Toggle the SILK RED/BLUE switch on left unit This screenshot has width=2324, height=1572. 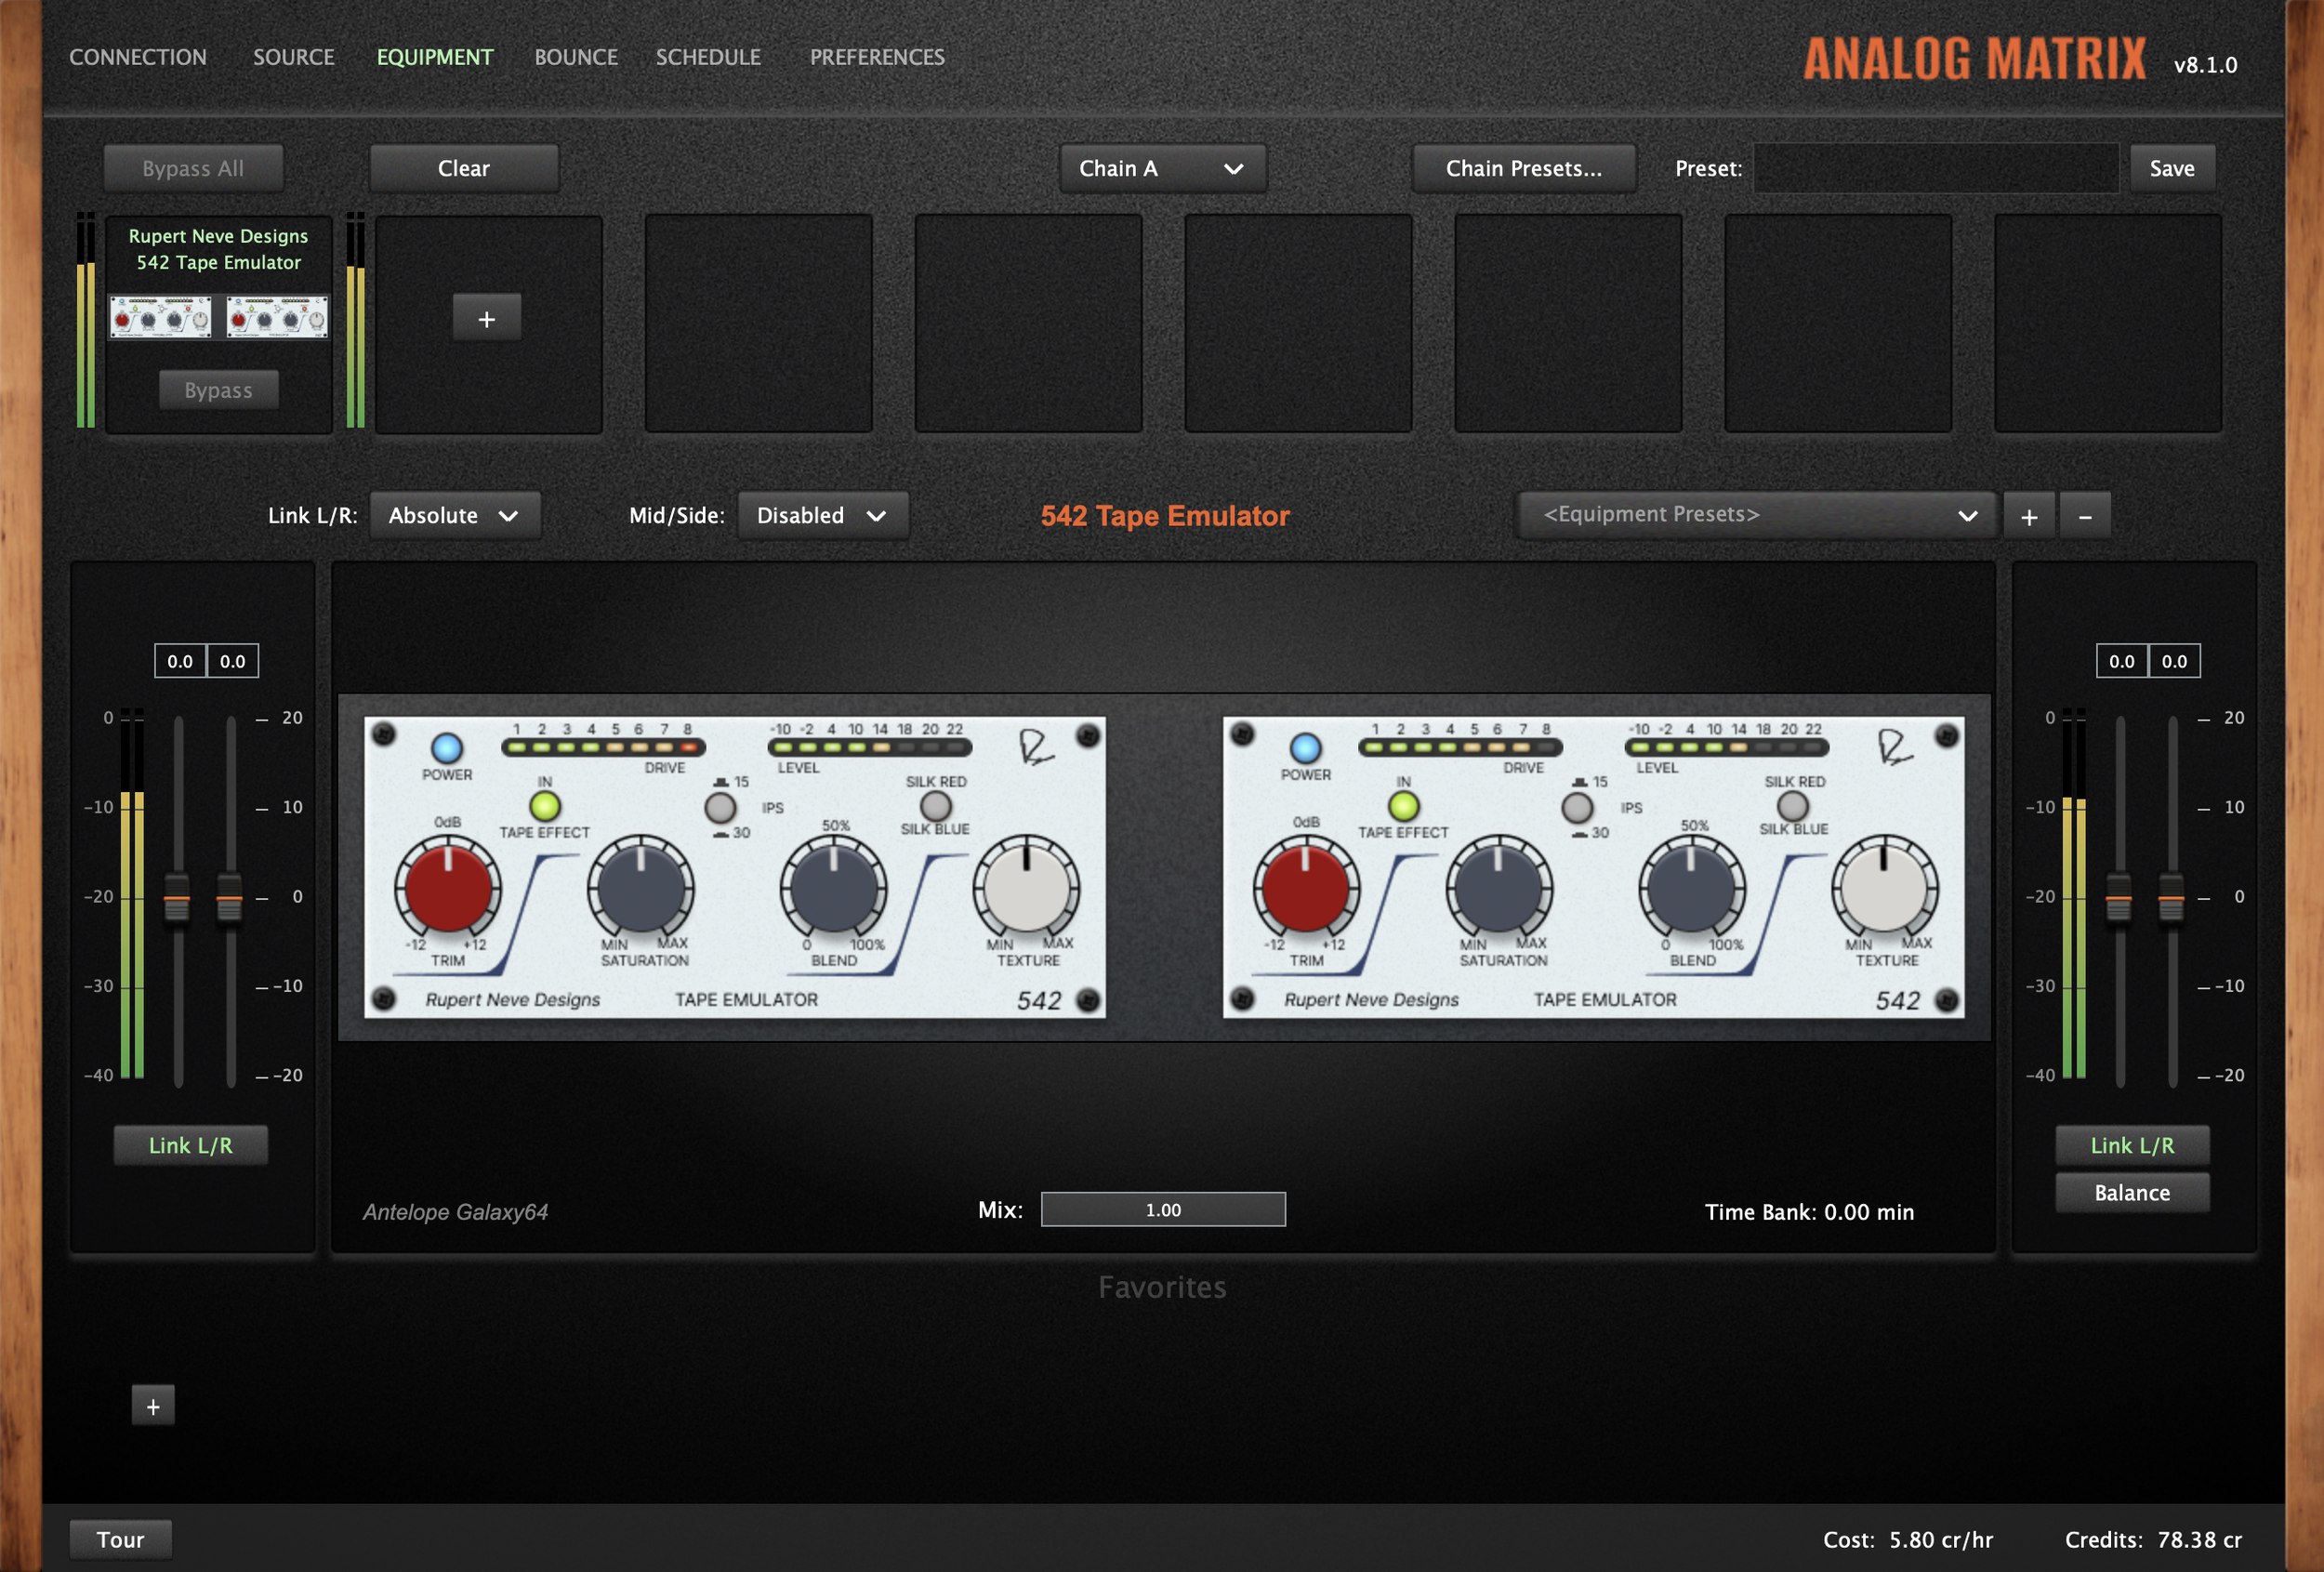pyautogui.click(x=935, y=805)
